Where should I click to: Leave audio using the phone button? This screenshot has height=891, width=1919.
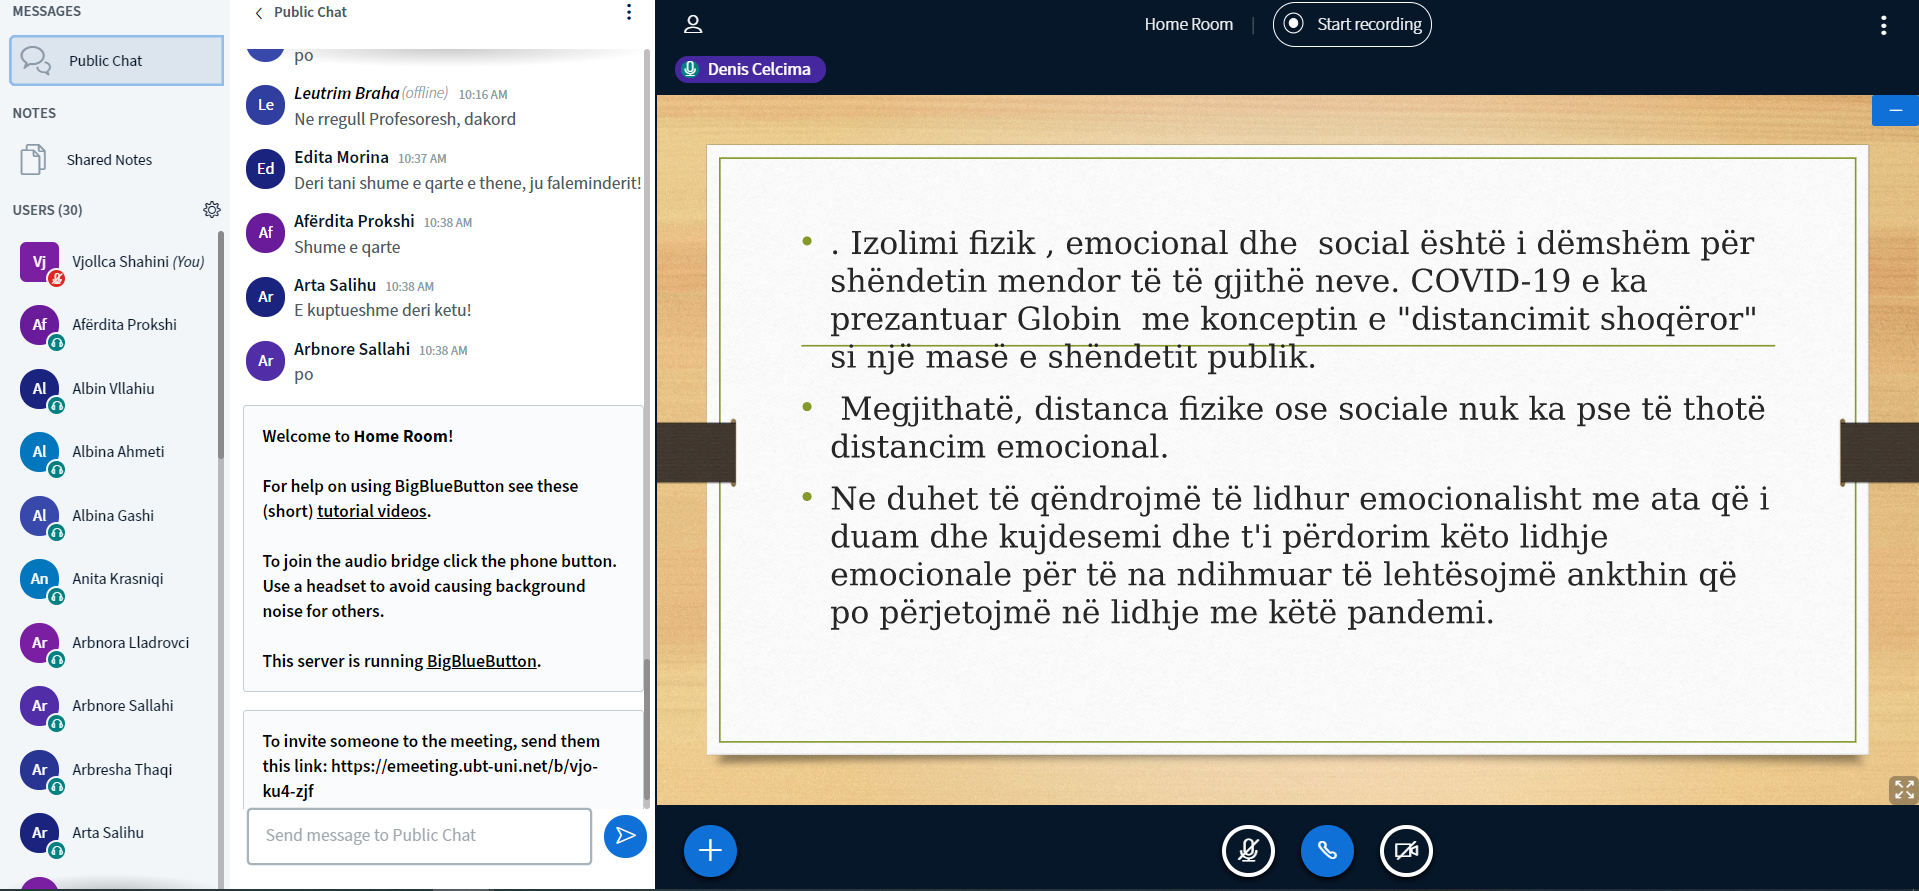point(1327,851)
